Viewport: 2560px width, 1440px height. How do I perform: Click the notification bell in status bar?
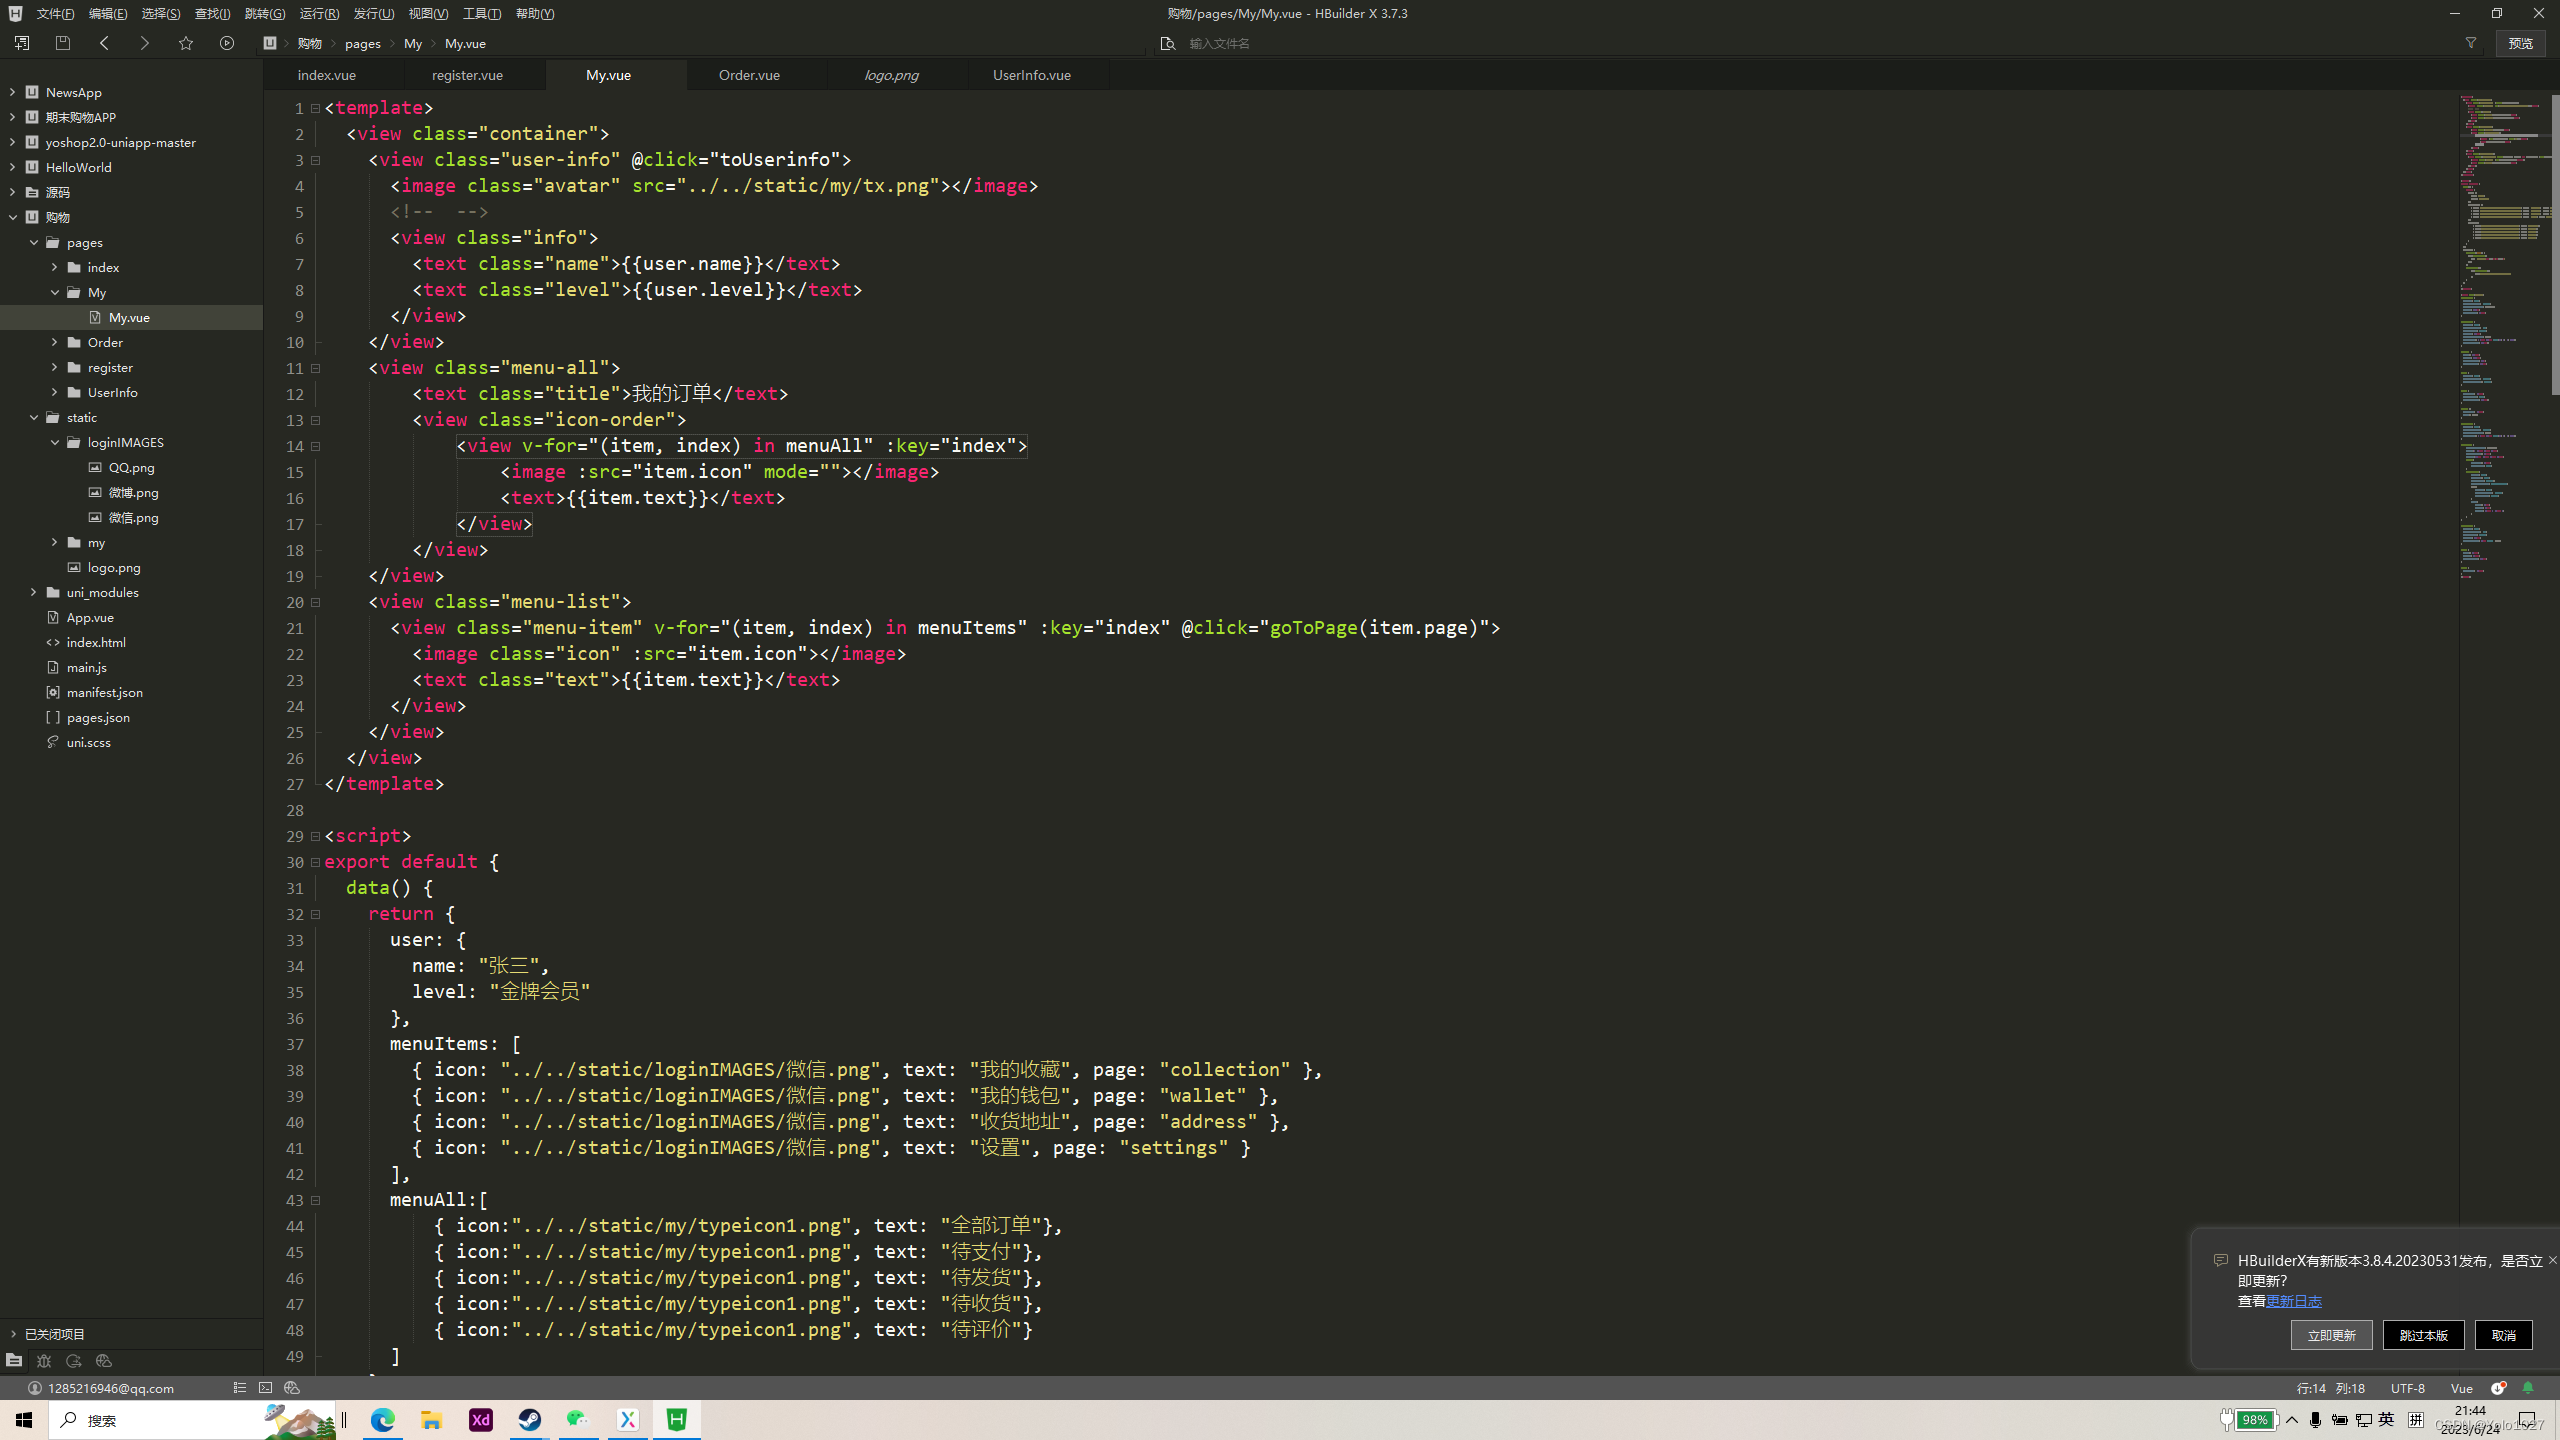(x=2528, y=1388)
